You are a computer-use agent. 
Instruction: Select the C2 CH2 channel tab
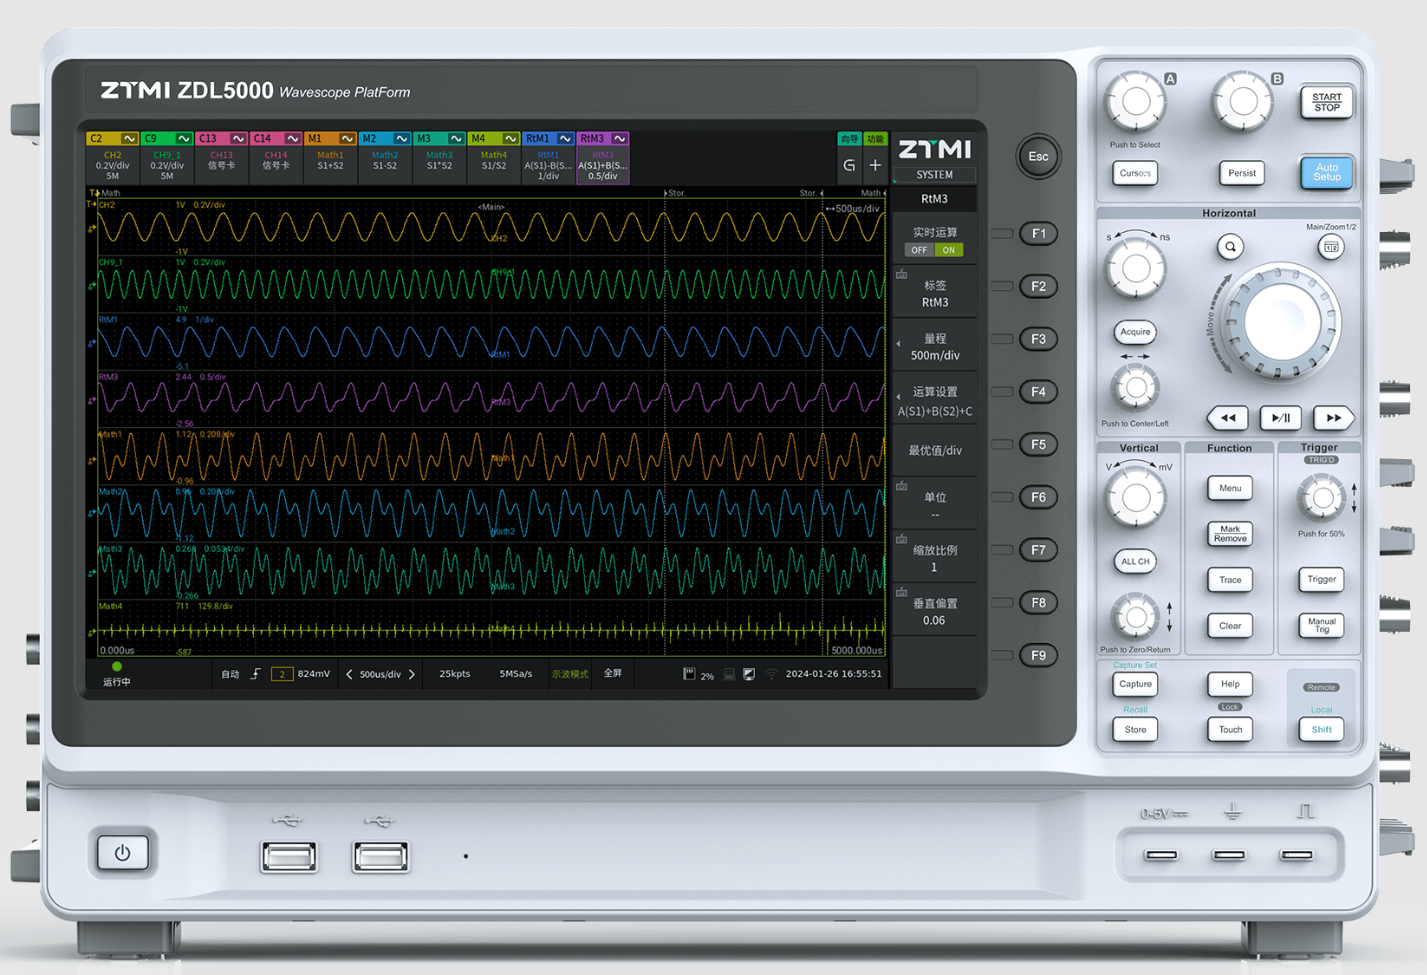(x=112, y=158)
